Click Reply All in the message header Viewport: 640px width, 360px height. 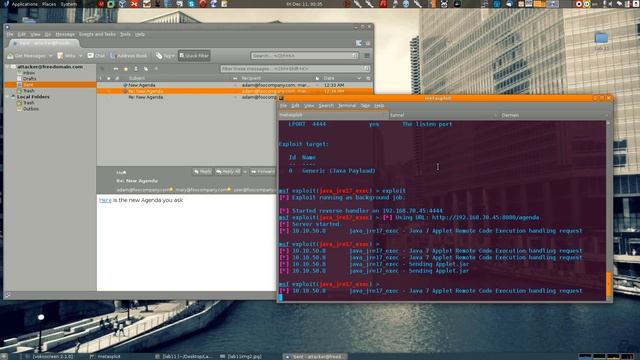(x=228, y=172)
